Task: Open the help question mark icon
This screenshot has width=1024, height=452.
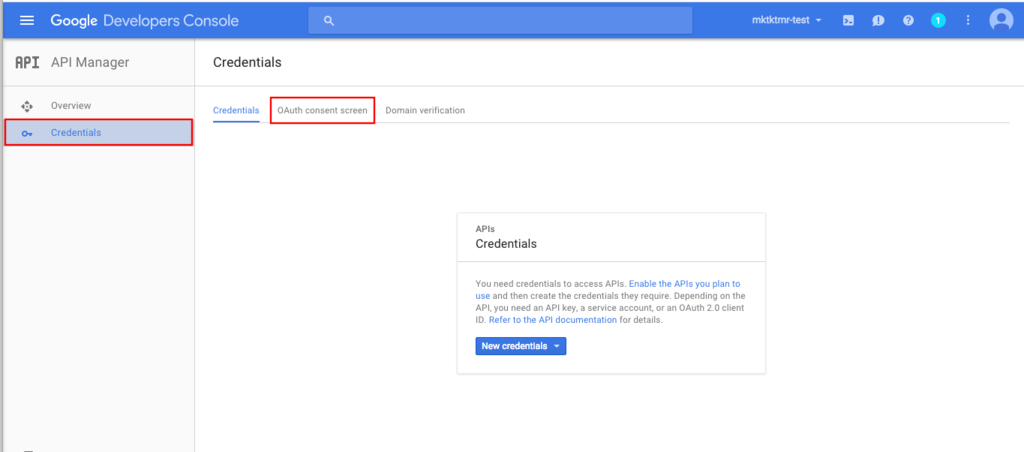Action: [908, 20]
